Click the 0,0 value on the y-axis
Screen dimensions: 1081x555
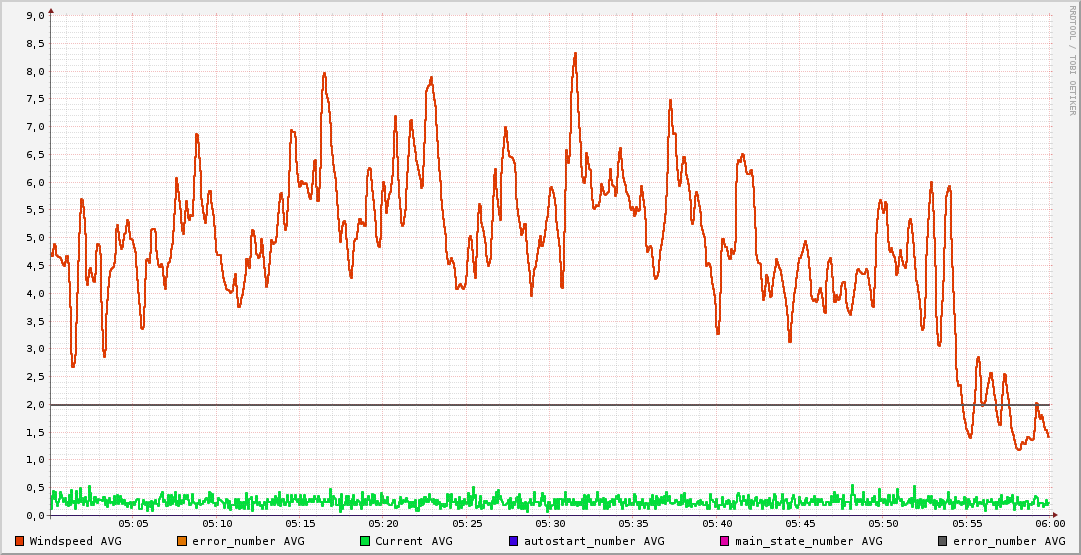[34, 515]
